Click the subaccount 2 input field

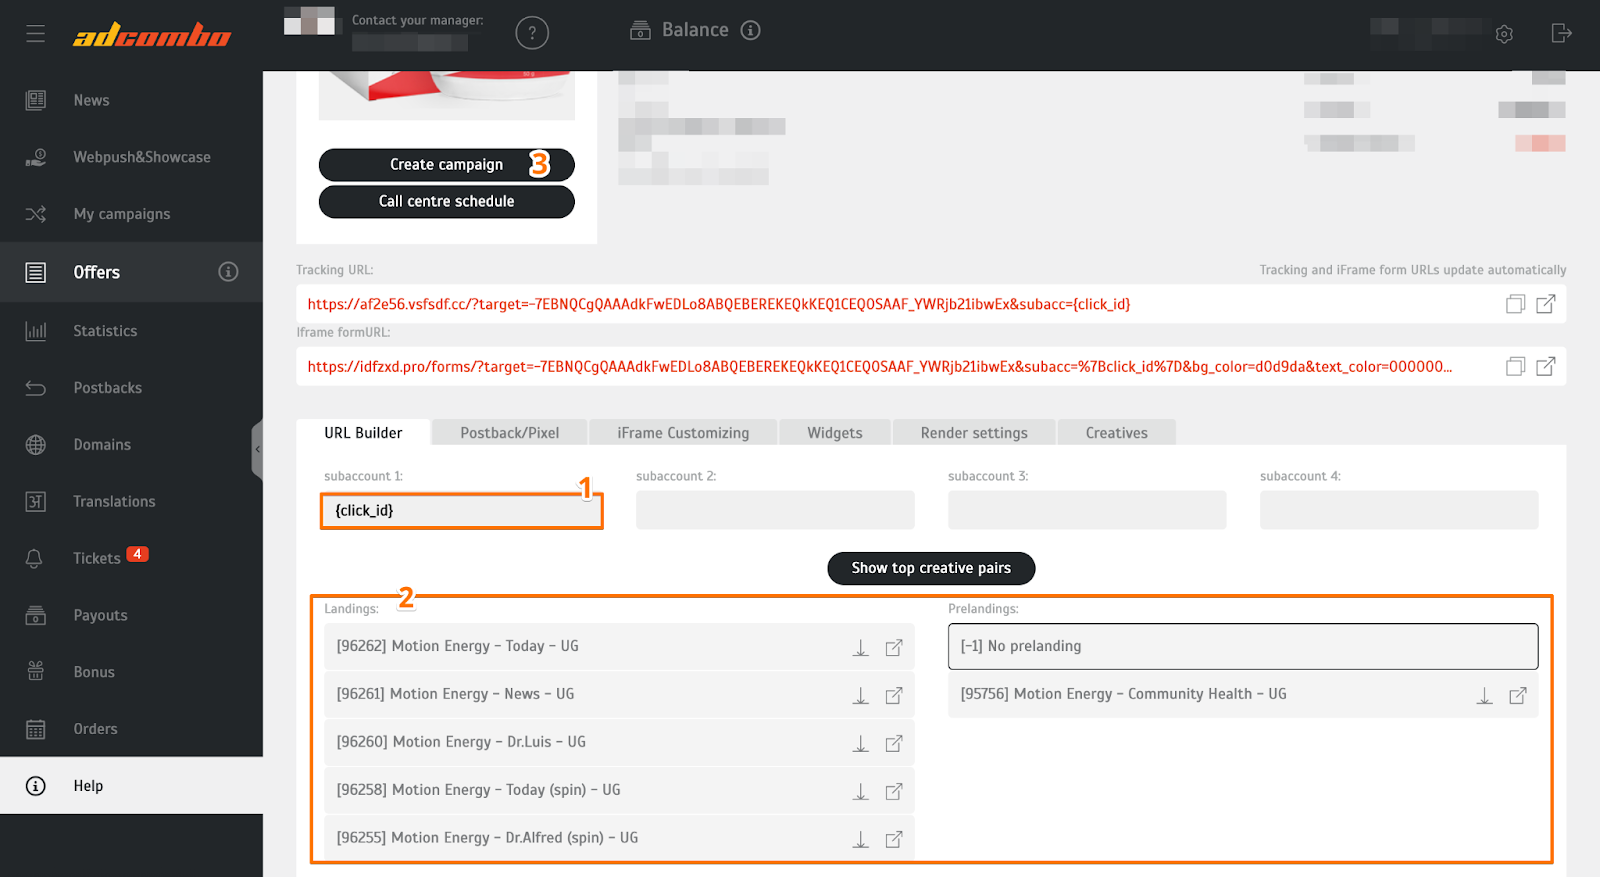(775, 510)
